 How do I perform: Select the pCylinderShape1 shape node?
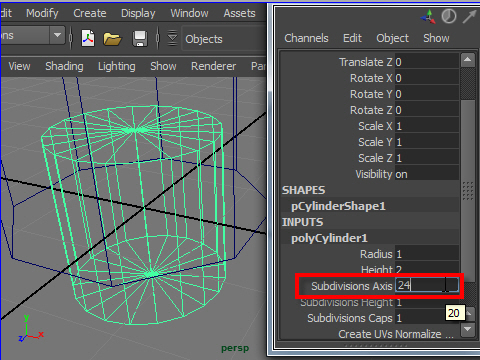(338, 206)
